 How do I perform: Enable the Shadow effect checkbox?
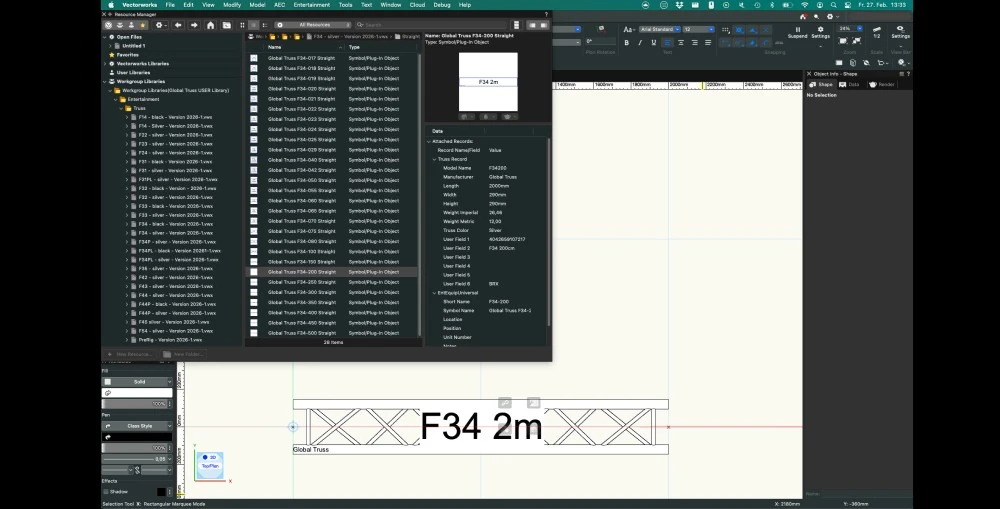tap(106, 491)
